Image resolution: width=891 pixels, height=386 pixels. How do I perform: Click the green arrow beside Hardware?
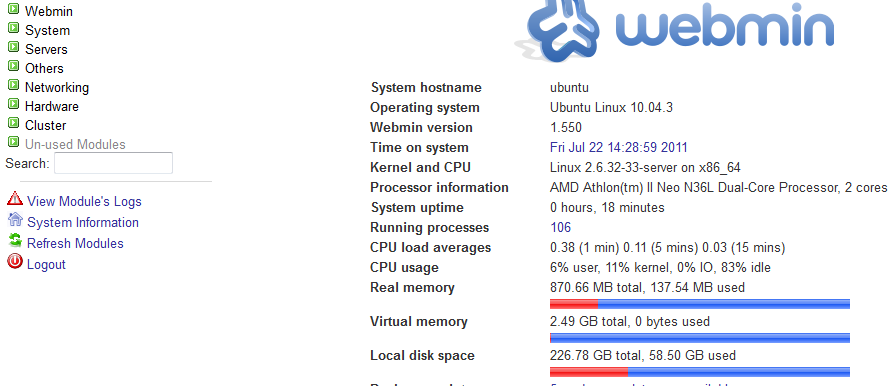13,104
